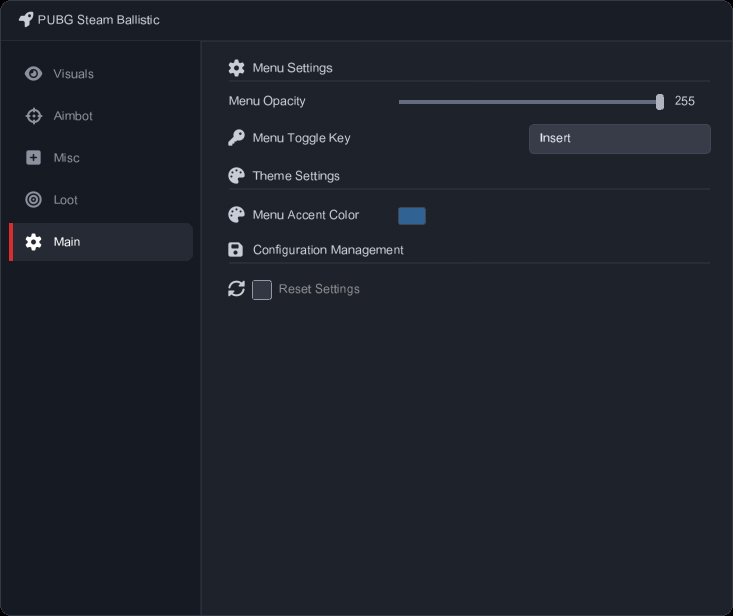This screenshot has height=616, width=733.
Task: Click the key icon next to Menu Toggle Key
Action: [236, 138]
